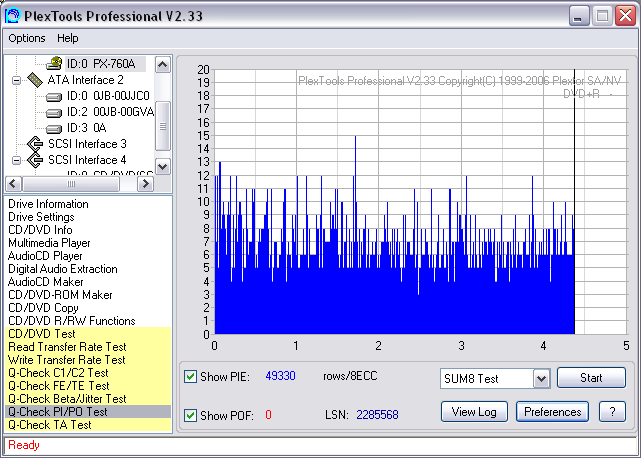
Task: Click the hard disk icon for ID:3 0A
Action: 54,129
